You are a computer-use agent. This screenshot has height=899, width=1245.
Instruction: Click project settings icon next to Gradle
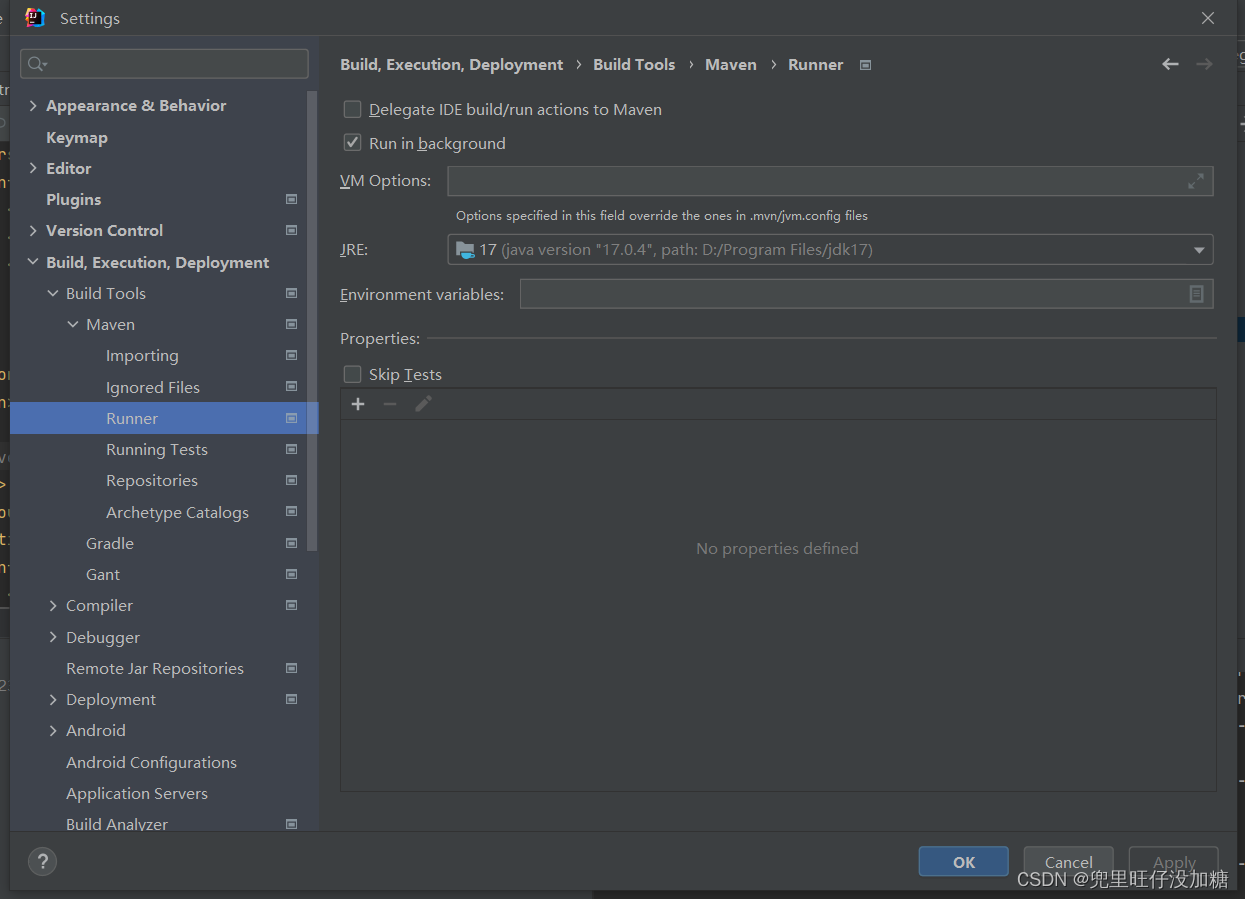[291, 543]
